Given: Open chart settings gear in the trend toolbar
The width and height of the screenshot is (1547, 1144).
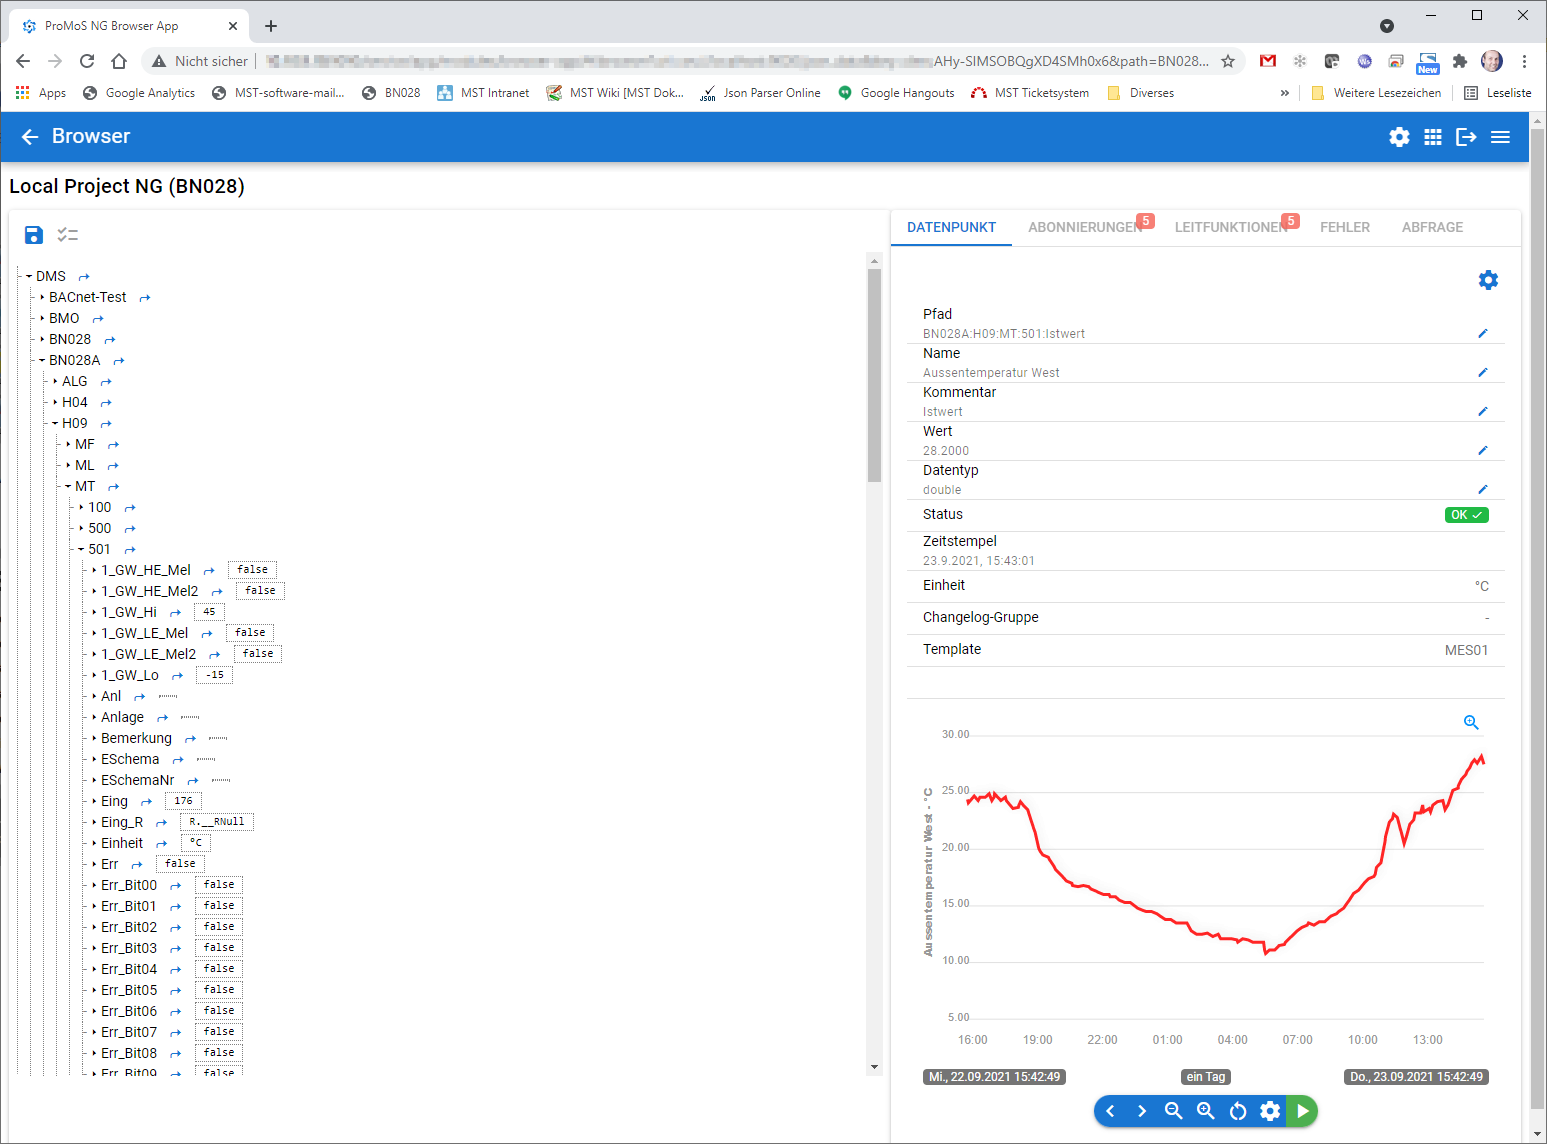Looking at the screenshot, I should (1270, 1111).
